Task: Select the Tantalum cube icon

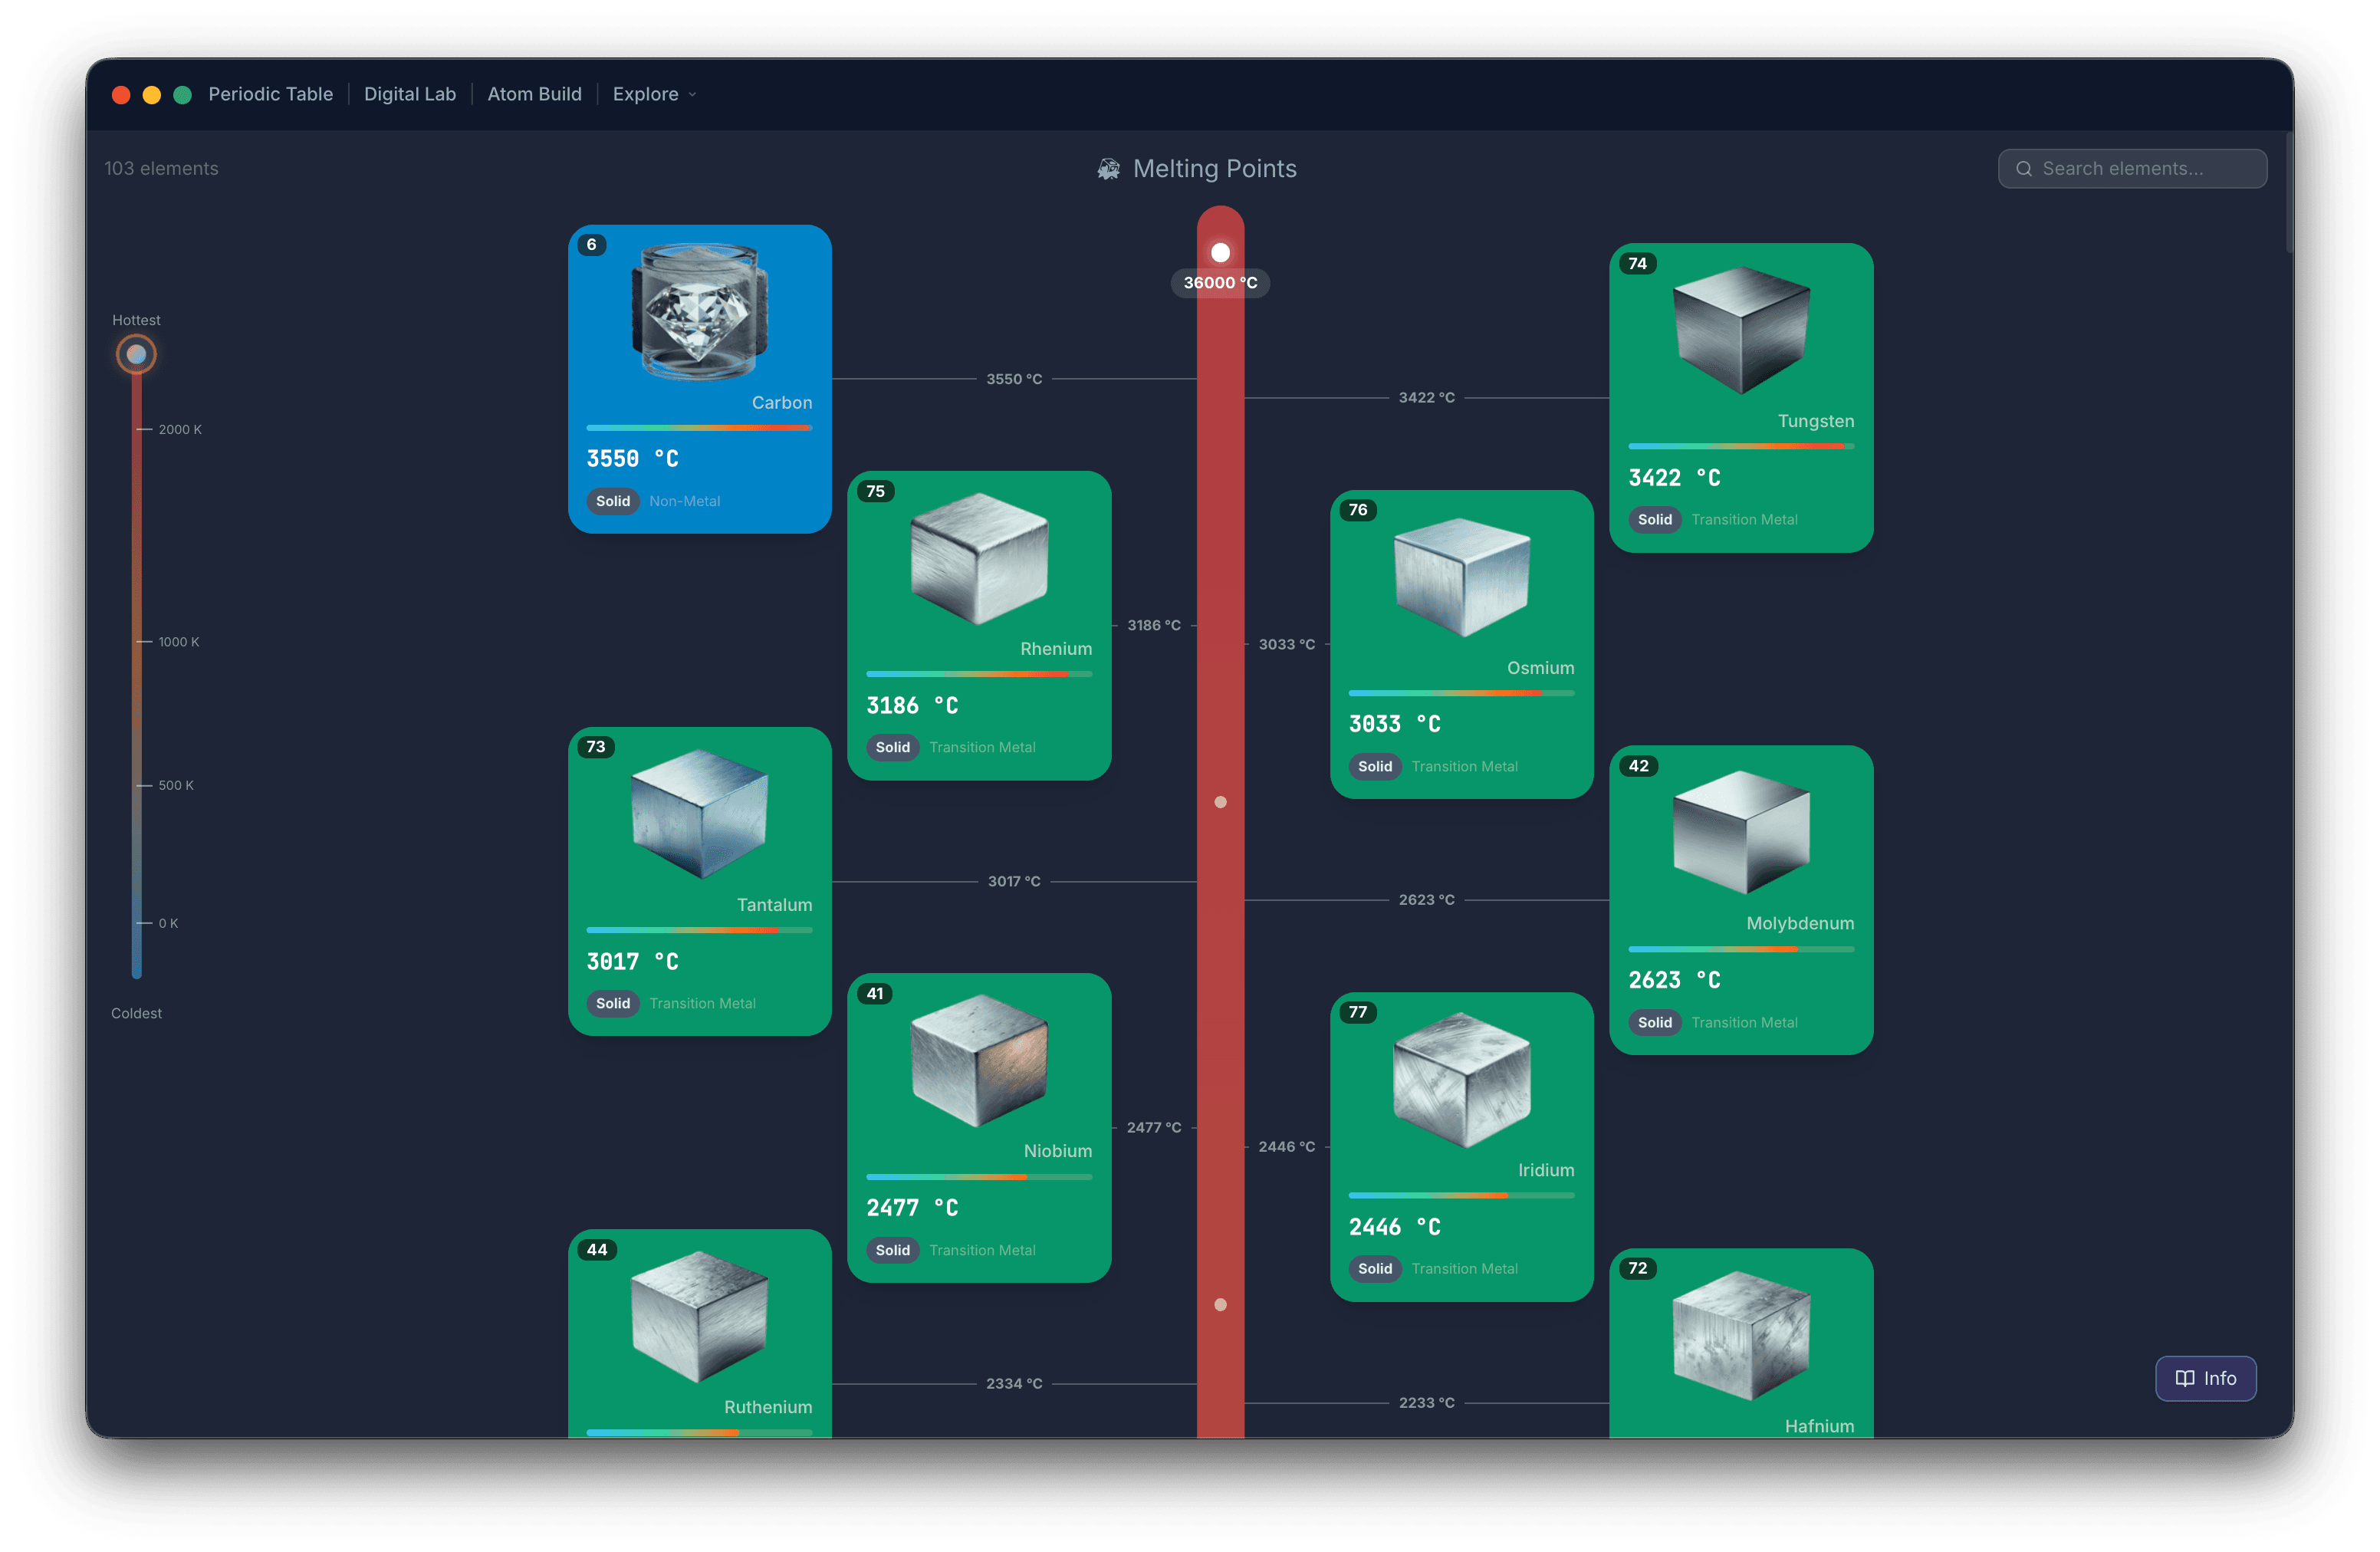Action: coord(700,814)
